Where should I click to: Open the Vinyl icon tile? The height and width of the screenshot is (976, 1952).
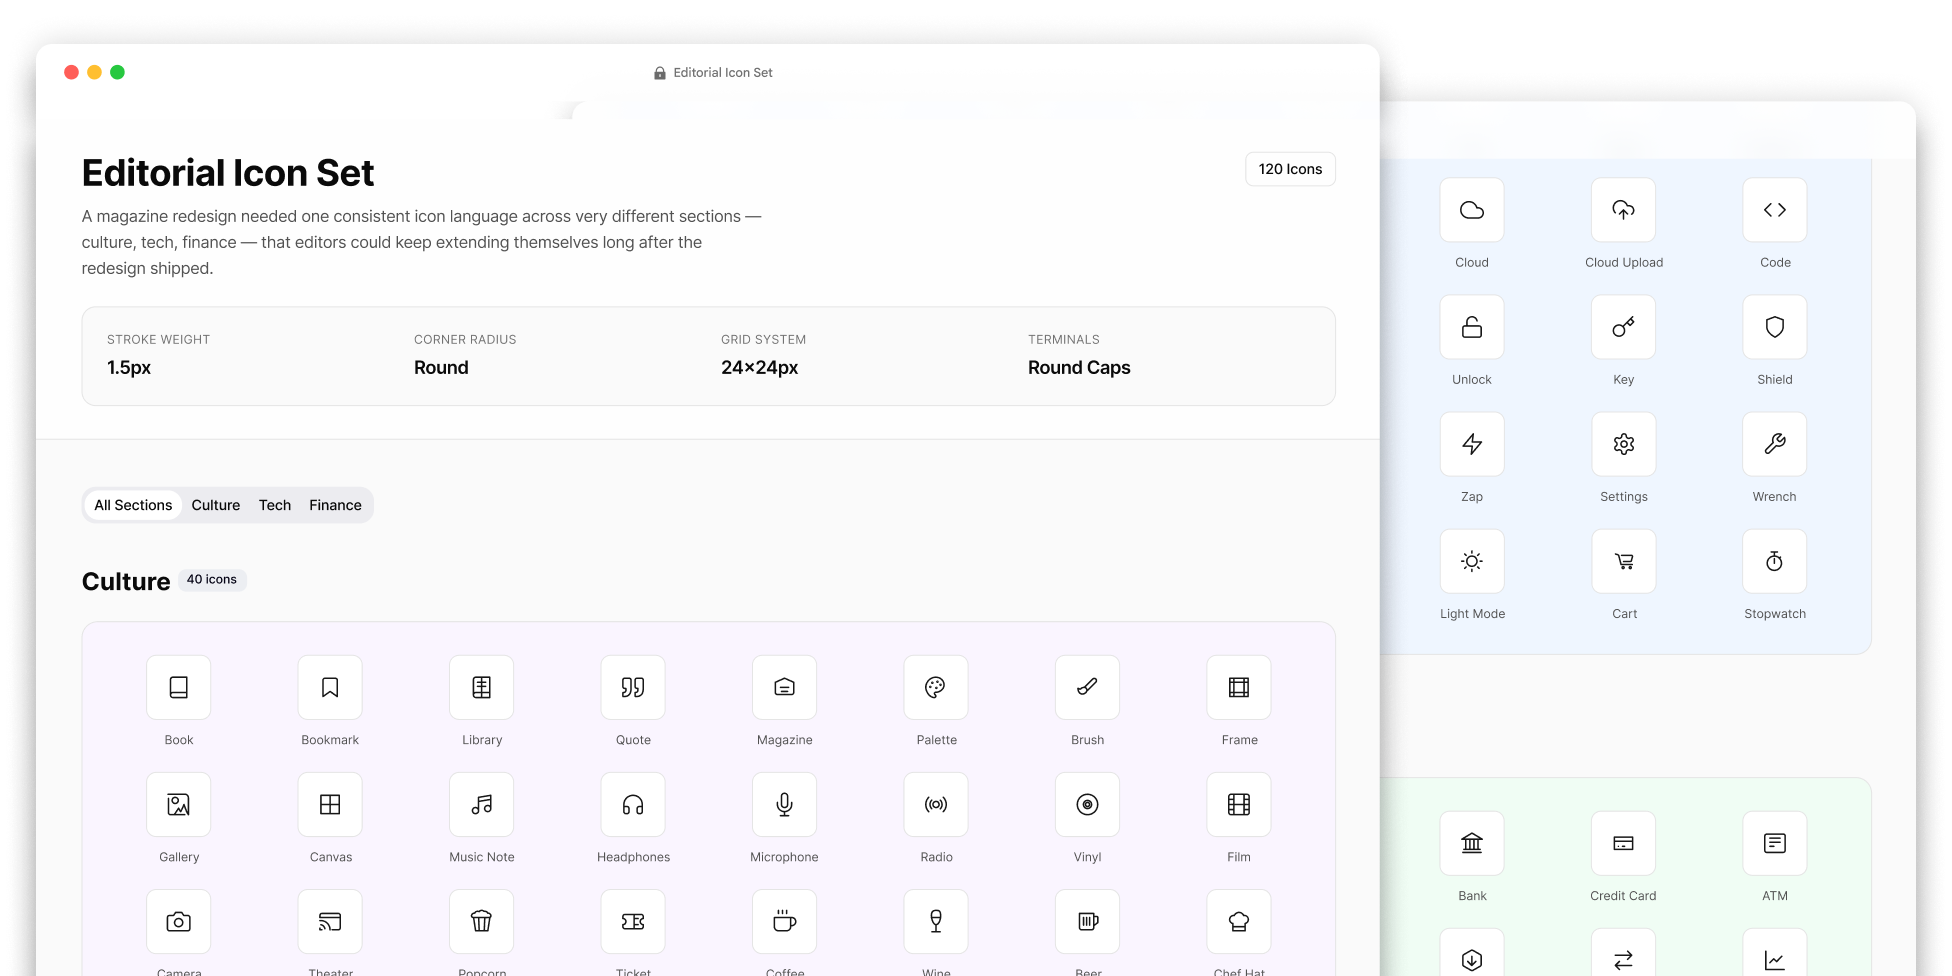1087,804
